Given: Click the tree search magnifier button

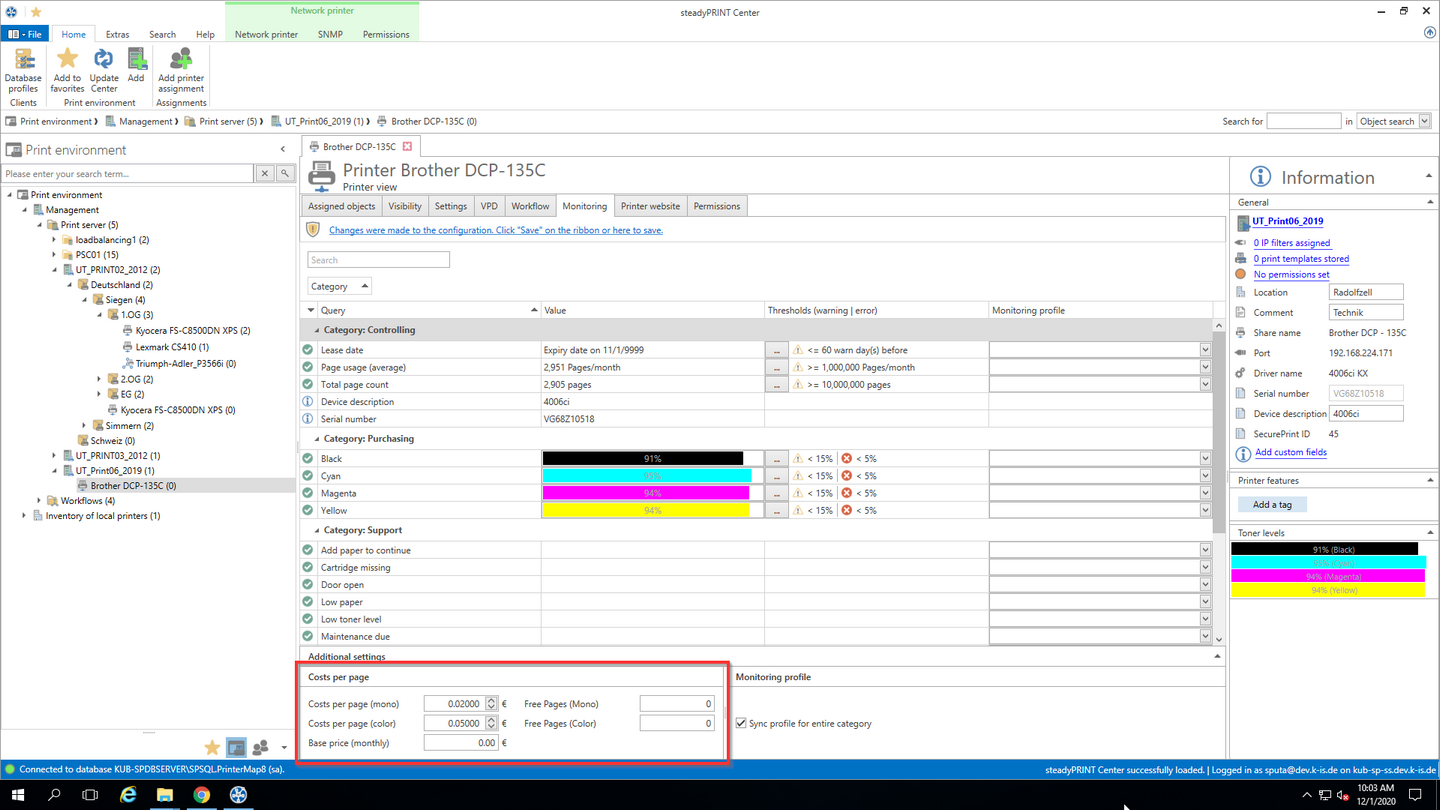Looking at the screenshot, I should (285, 174).
